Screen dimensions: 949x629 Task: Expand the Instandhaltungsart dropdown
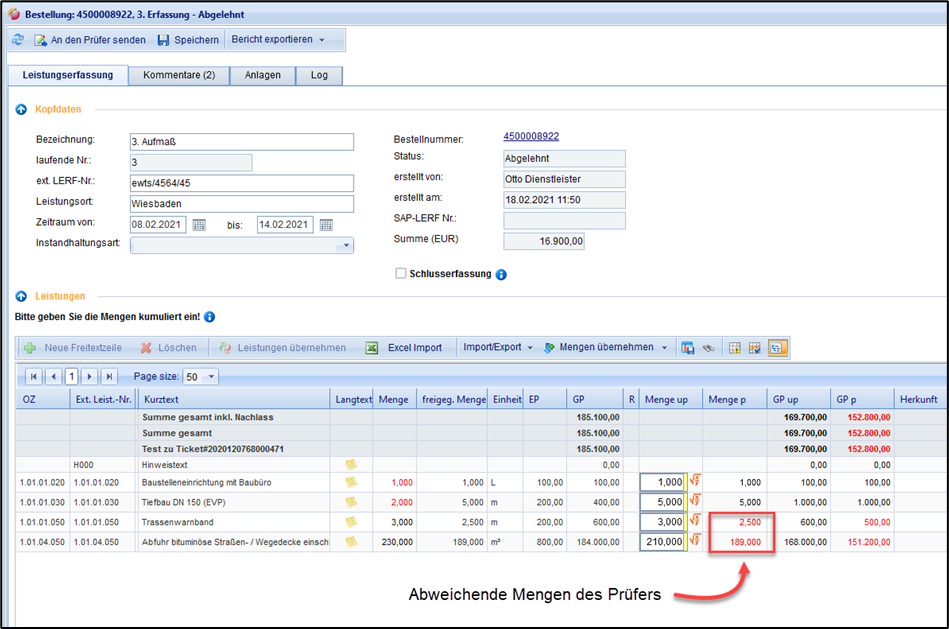[346, 245]
